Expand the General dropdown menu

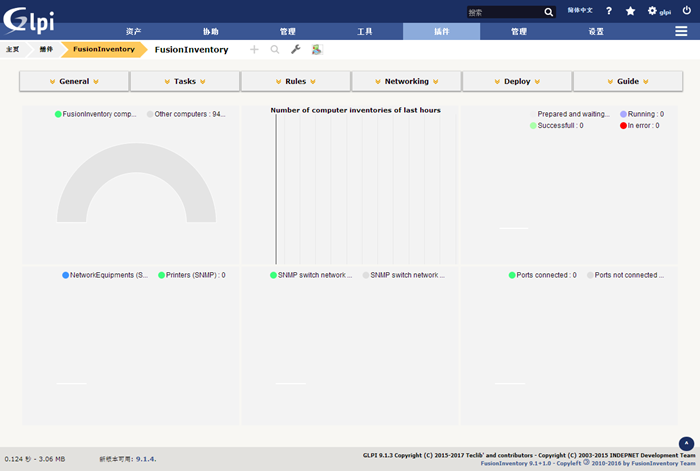[x=74, y=81]
